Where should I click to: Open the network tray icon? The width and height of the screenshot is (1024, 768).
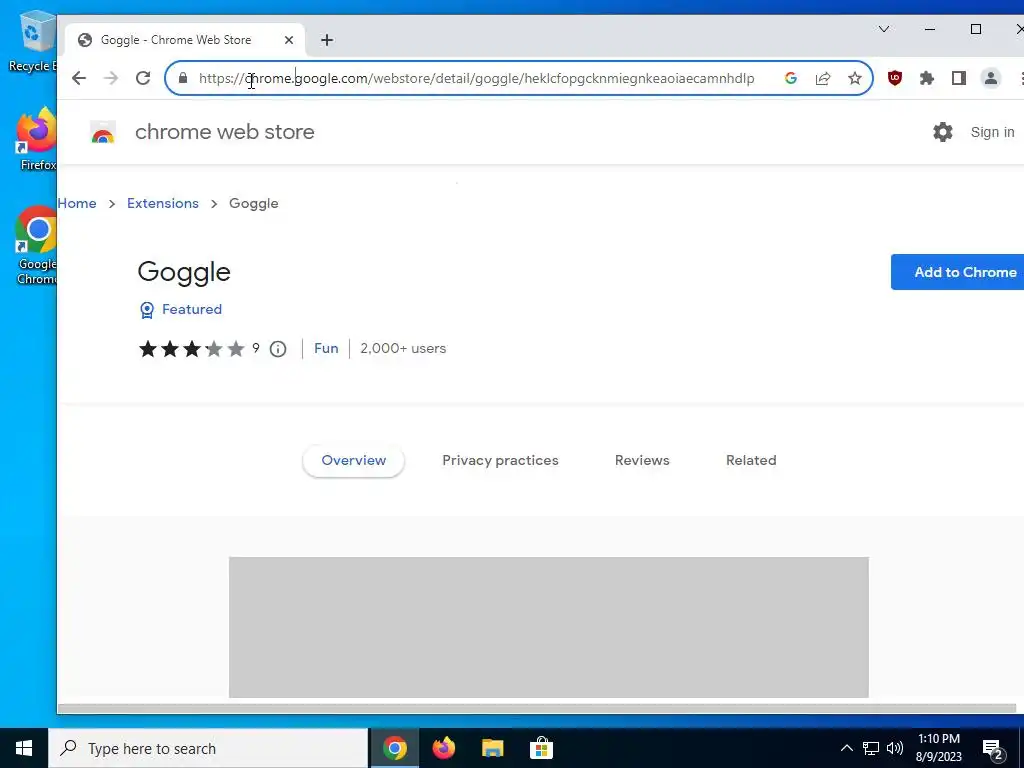[x=871, y=748]
